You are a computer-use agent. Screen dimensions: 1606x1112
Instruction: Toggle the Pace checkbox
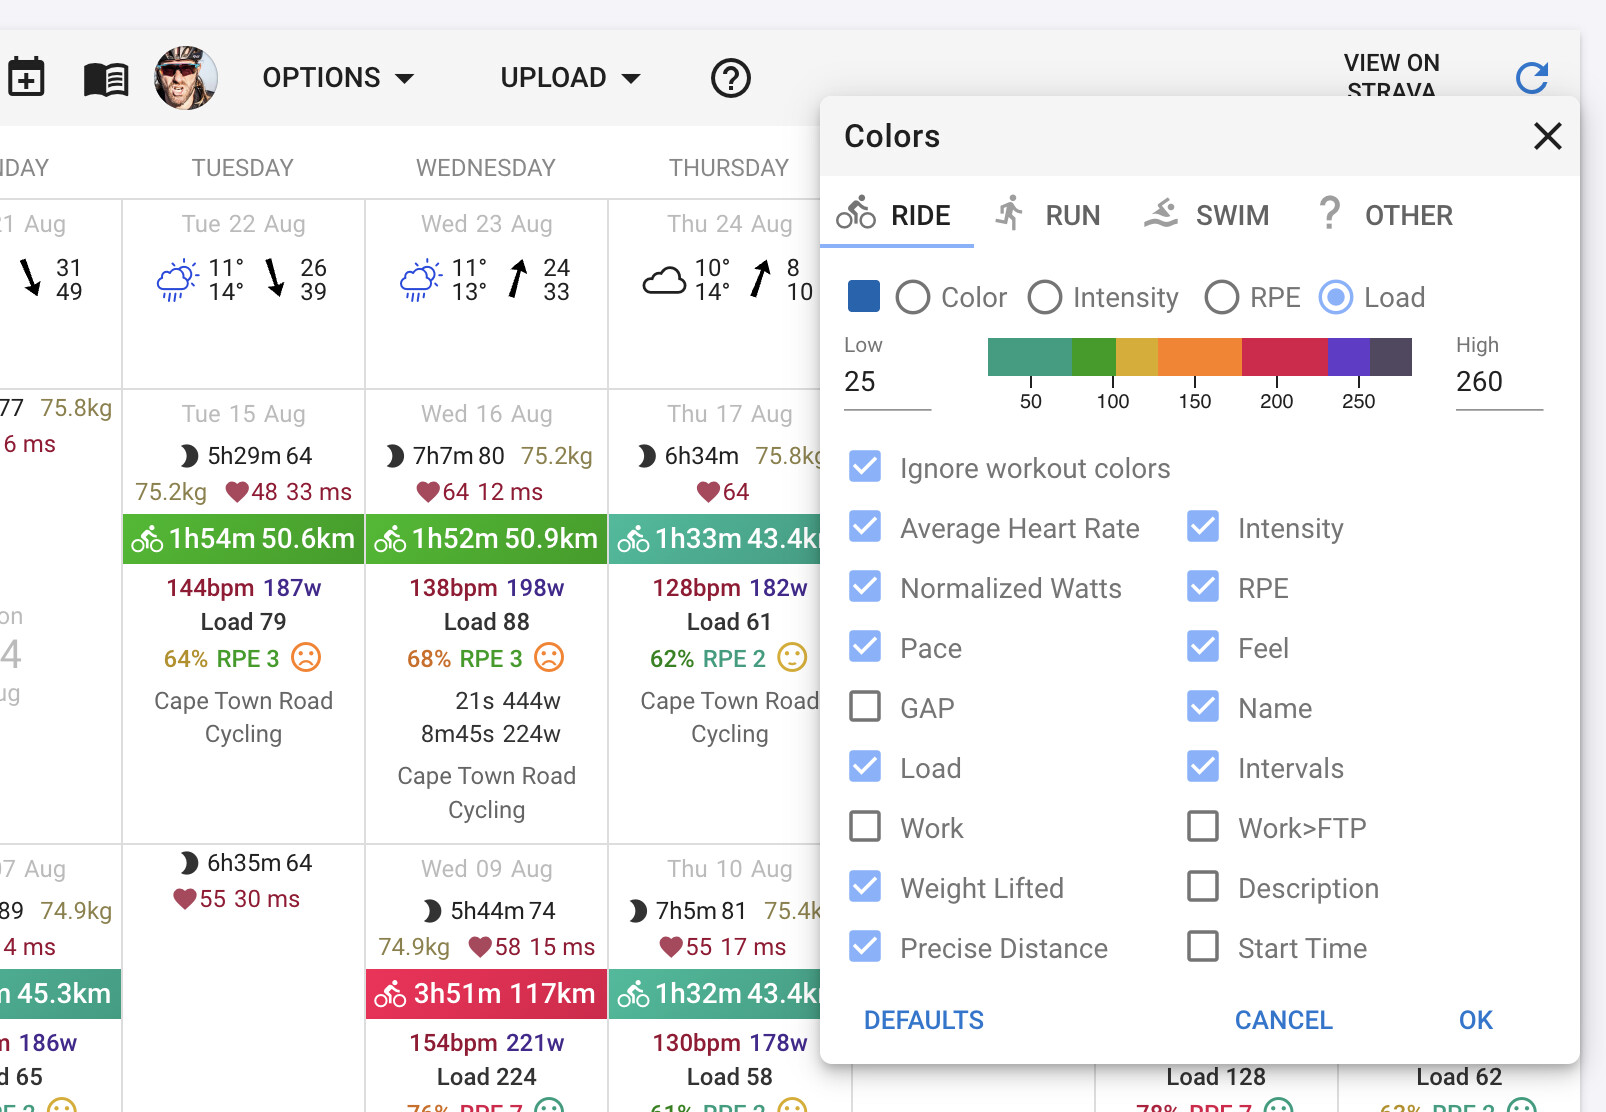click(865, 647)
